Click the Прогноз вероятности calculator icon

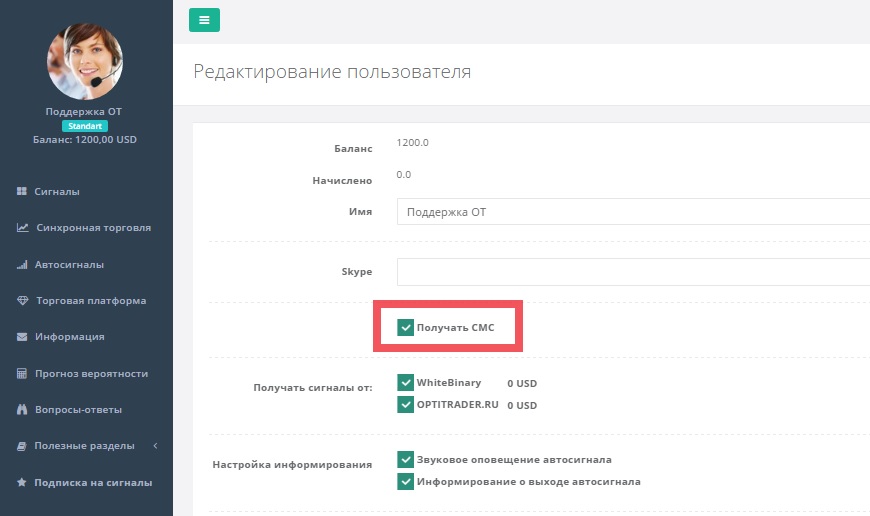click(22, 373)
